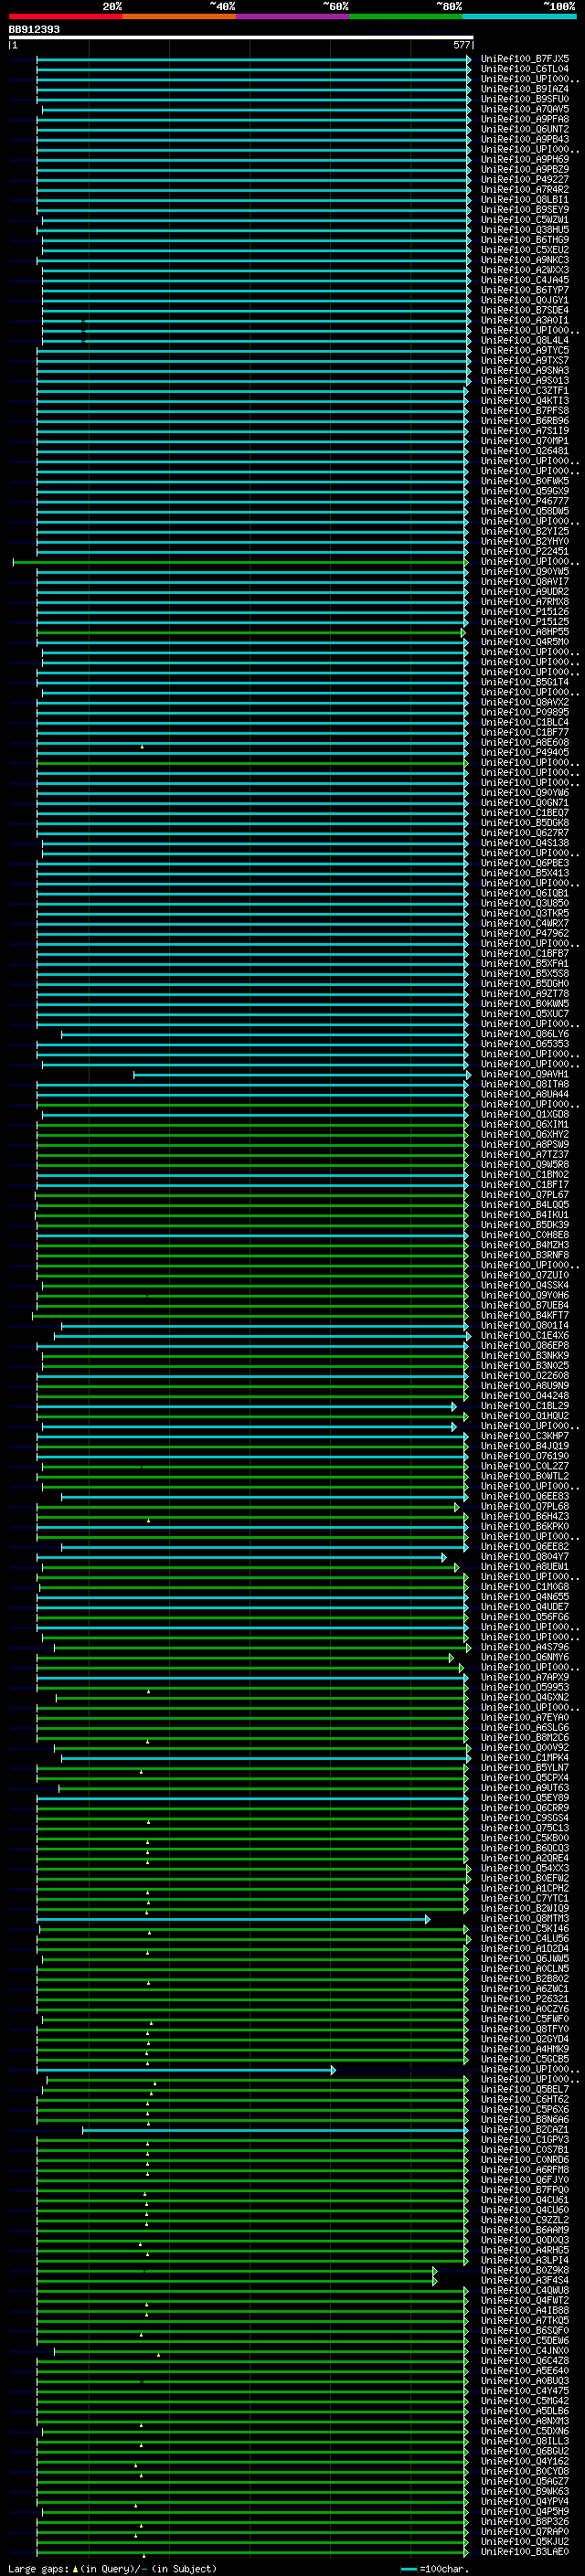Click UniRef100_A3F4S4 hit name

pyautogui.click(x=525, y=2280)
